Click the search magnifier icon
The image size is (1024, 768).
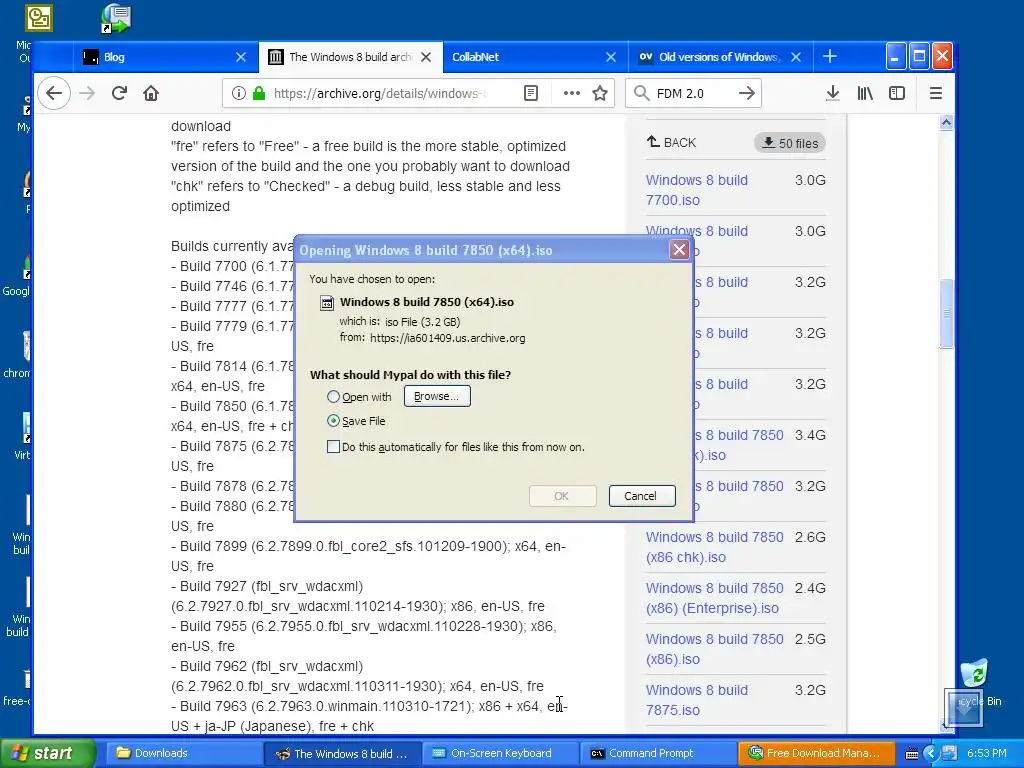(x=642, y=93)
